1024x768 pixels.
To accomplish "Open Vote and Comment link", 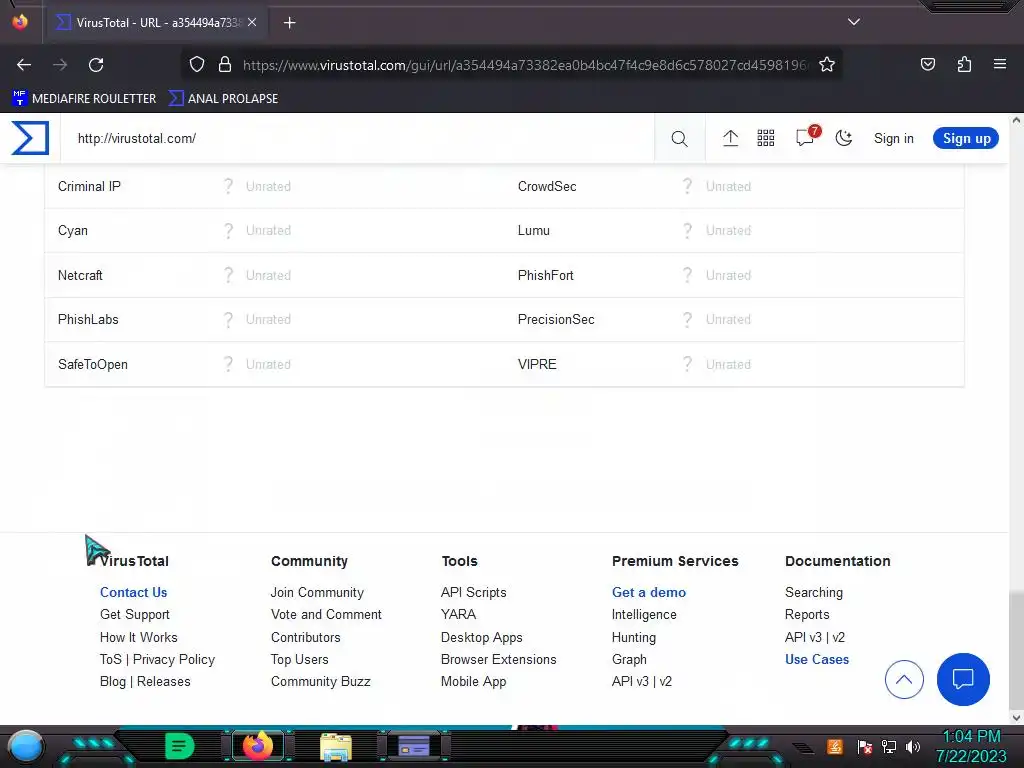I will tap(326, 615).
